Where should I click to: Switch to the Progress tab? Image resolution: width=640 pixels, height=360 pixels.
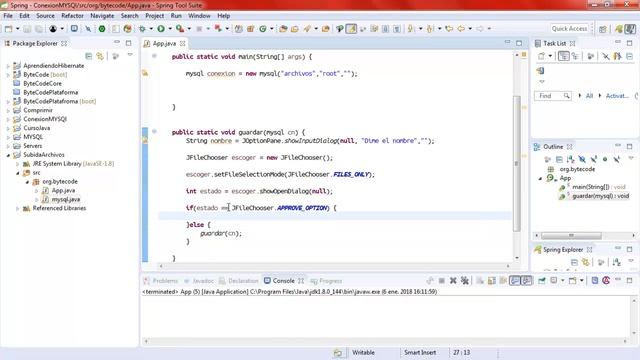(326, 281)
